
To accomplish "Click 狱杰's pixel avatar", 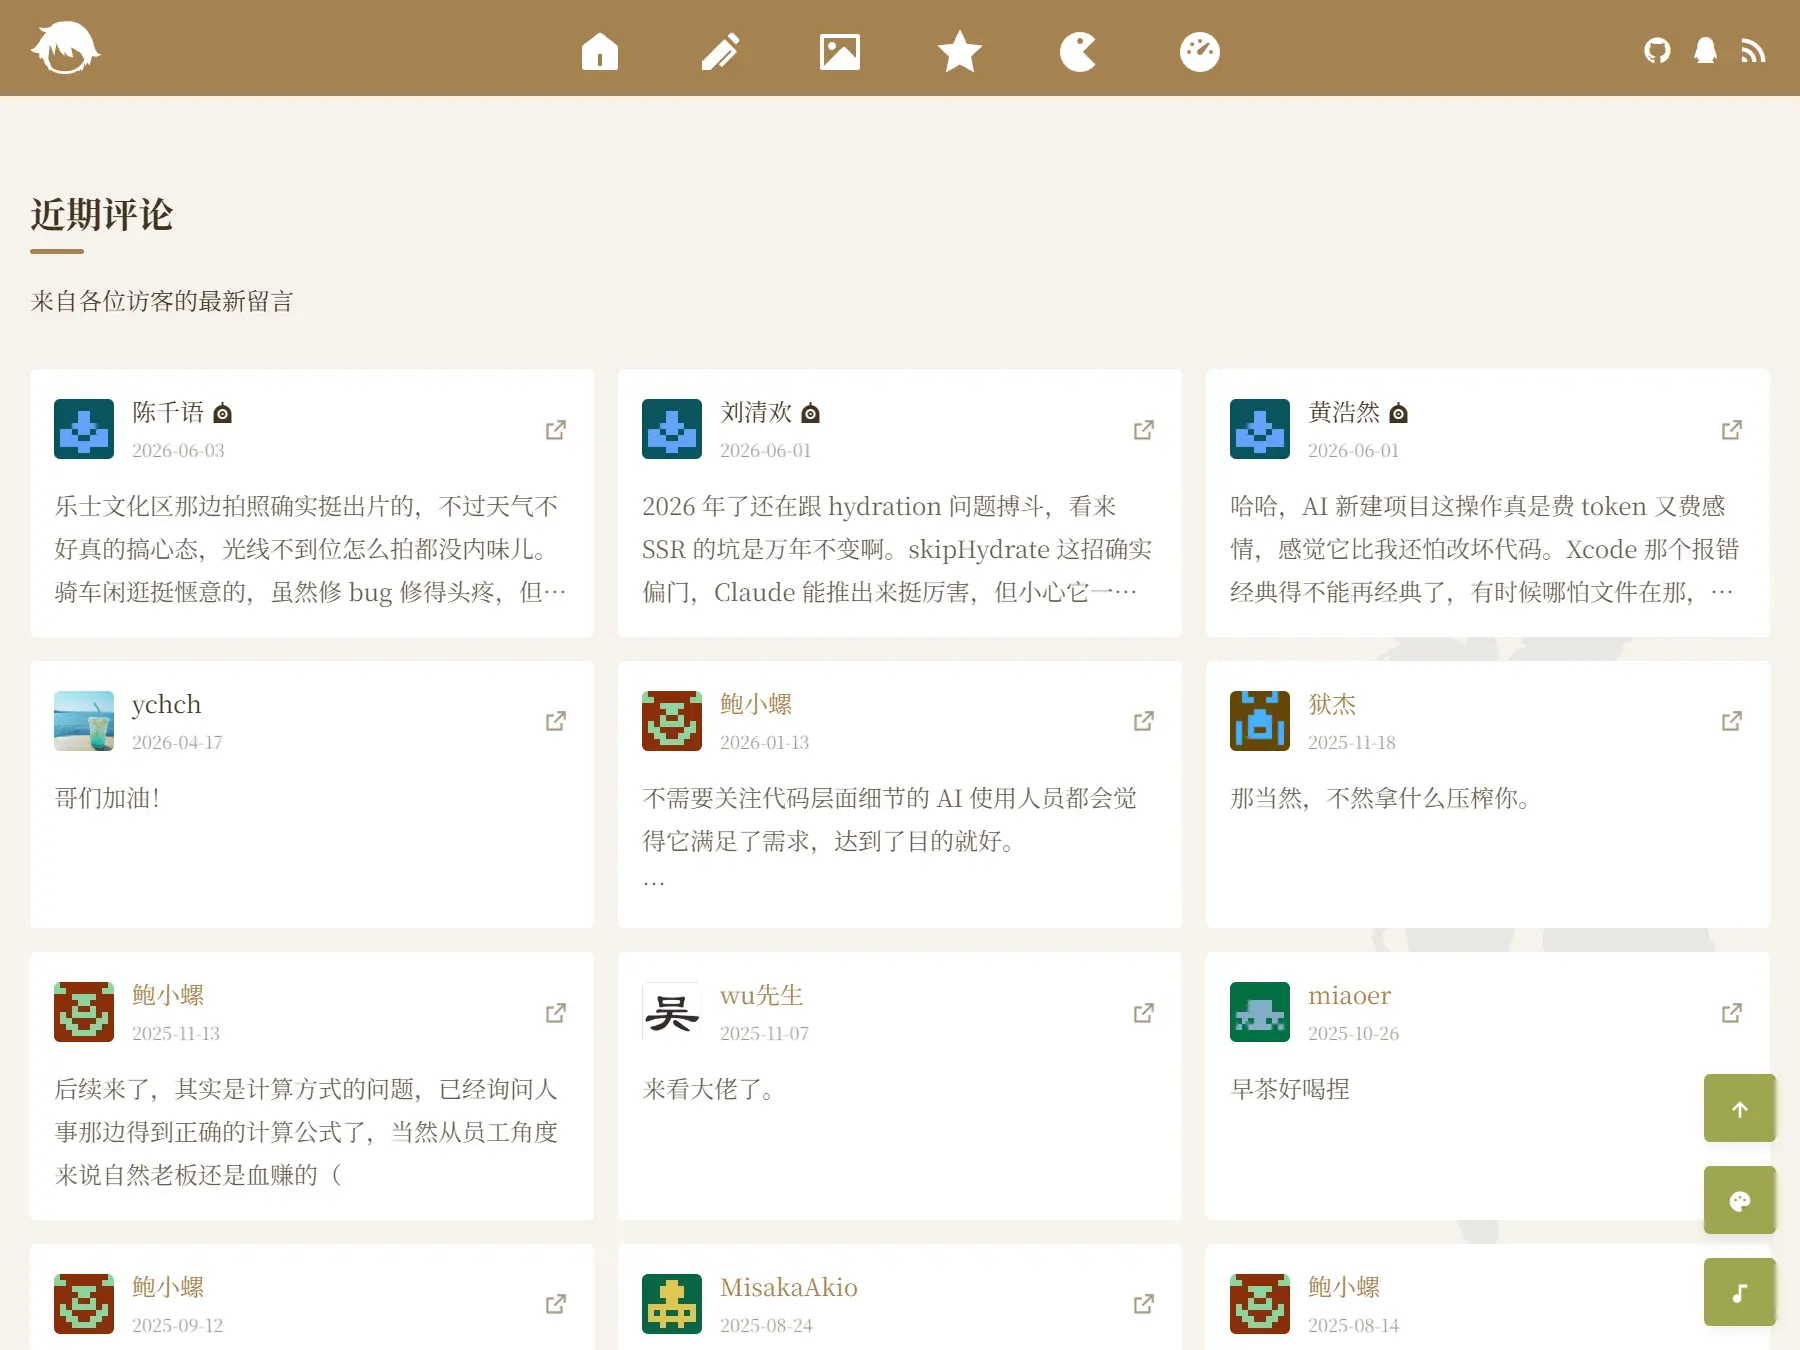I will click(1260, 721).
